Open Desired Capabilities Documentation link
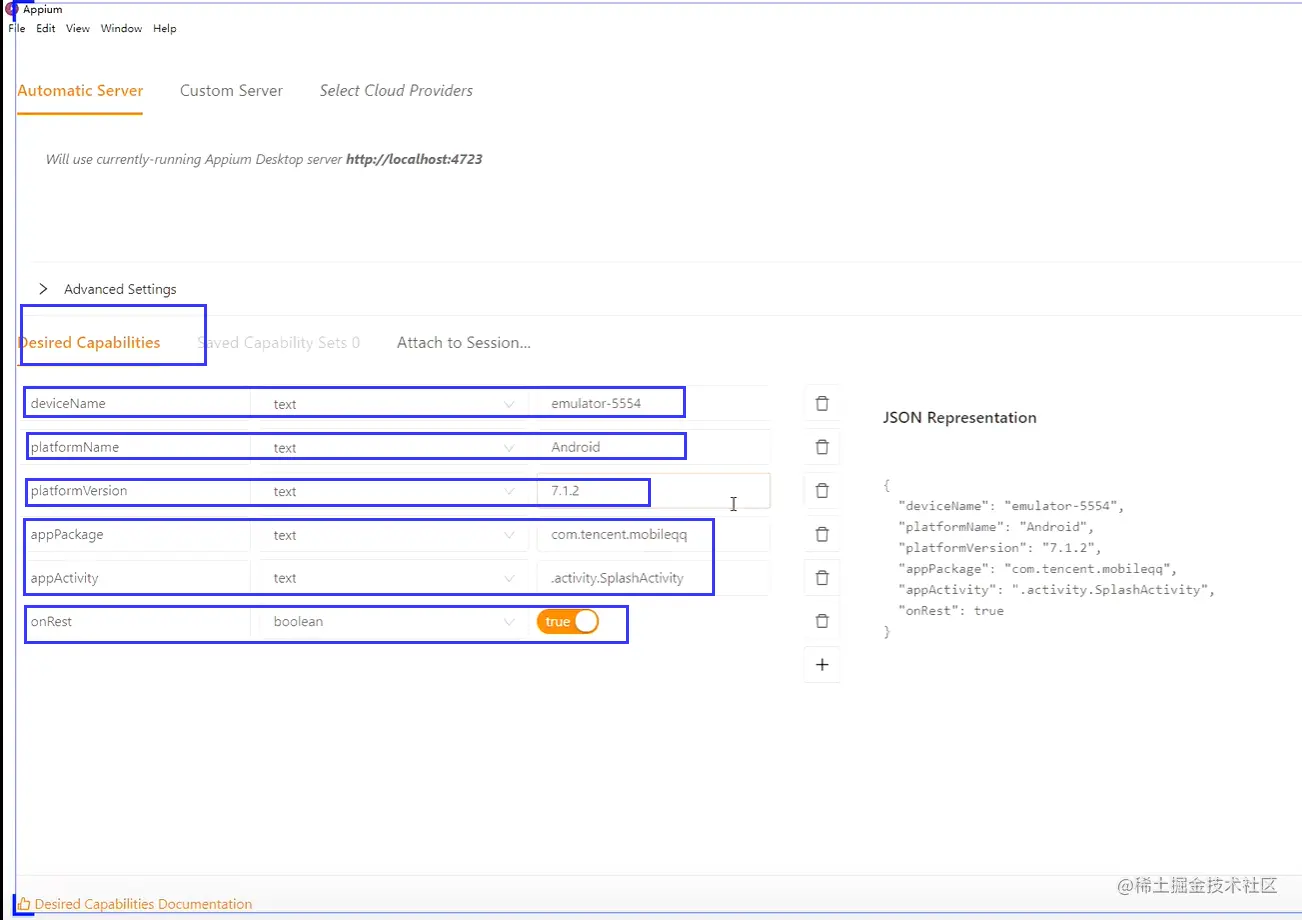The image size is (1302, 920). point(143,904)
